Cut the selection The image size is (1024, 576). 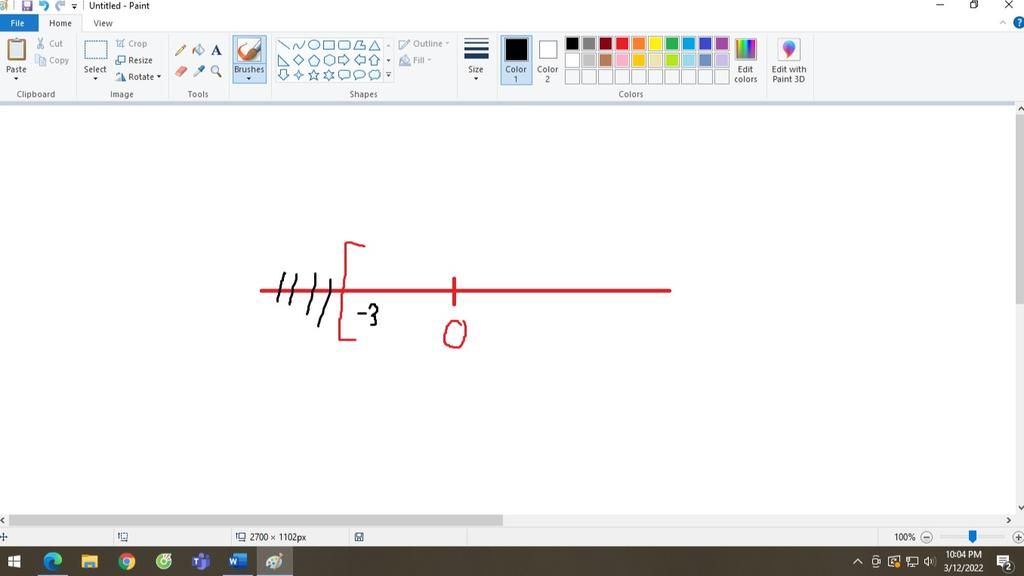point(50,43)
